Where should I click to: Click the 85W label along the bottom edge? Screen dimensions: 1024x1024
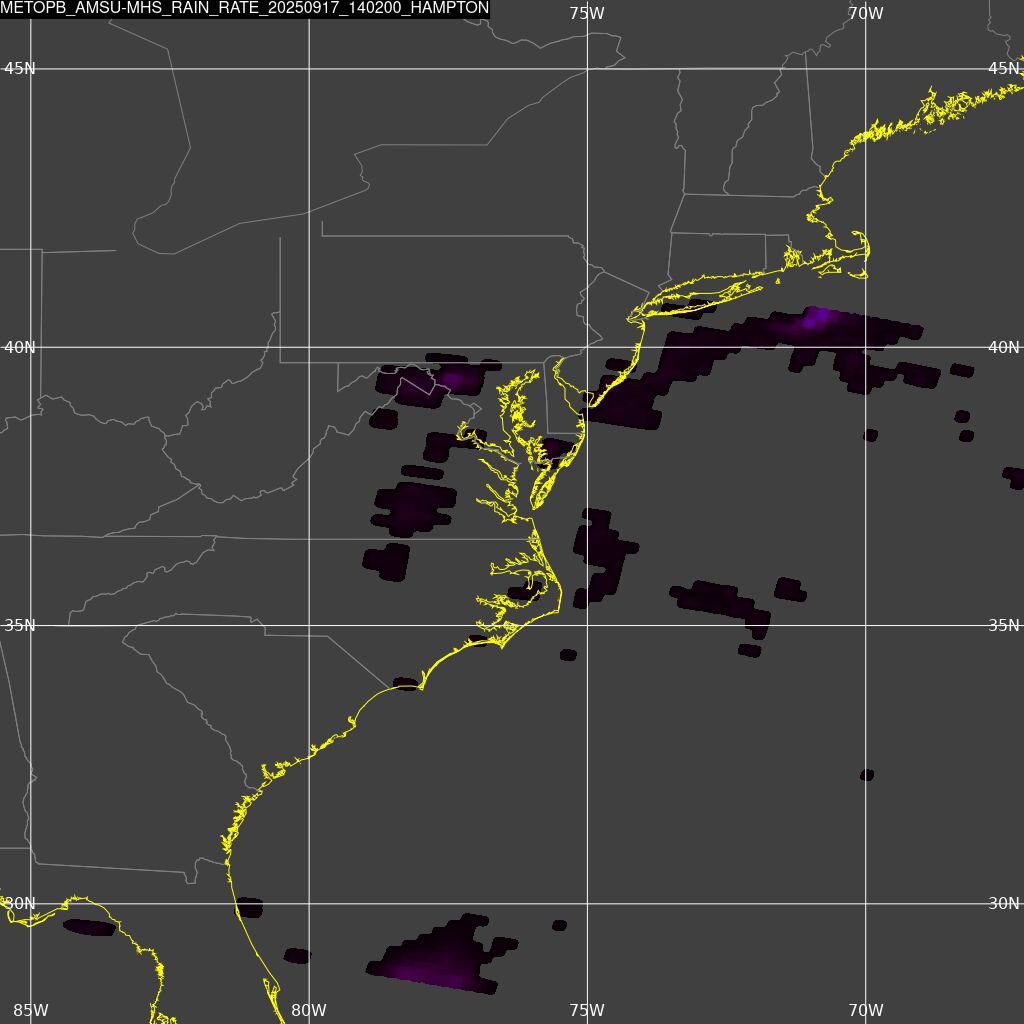(31, 1010)
